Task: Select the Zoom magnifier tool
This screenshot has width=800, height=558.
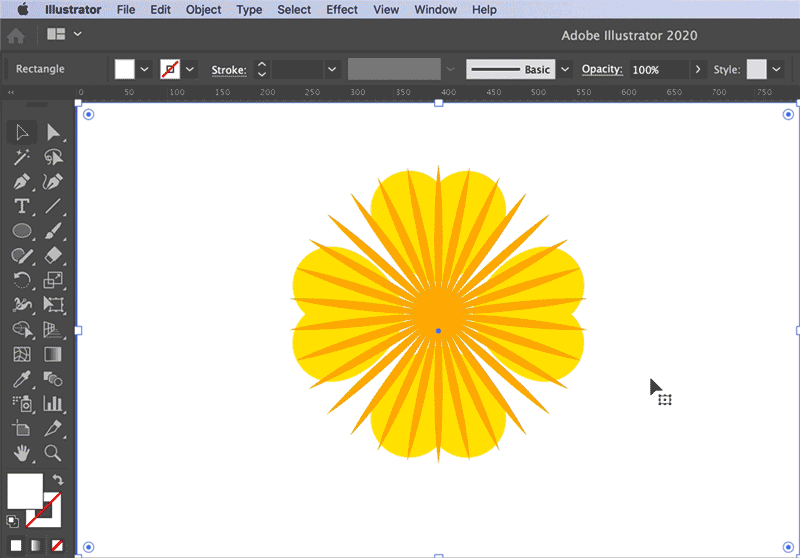Action: click(53, 453)
